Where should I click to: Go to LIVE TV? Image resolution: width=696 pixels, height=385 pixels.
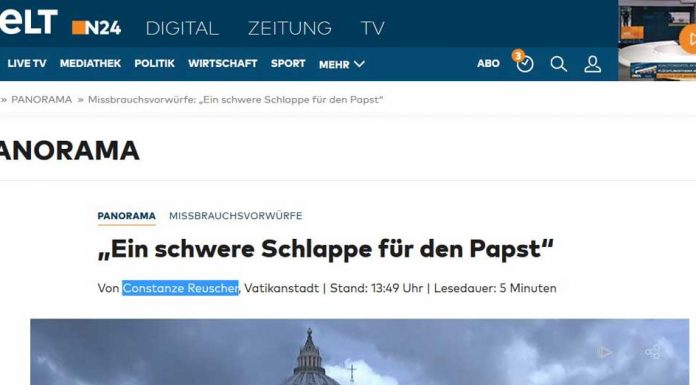tap(27, 64)
